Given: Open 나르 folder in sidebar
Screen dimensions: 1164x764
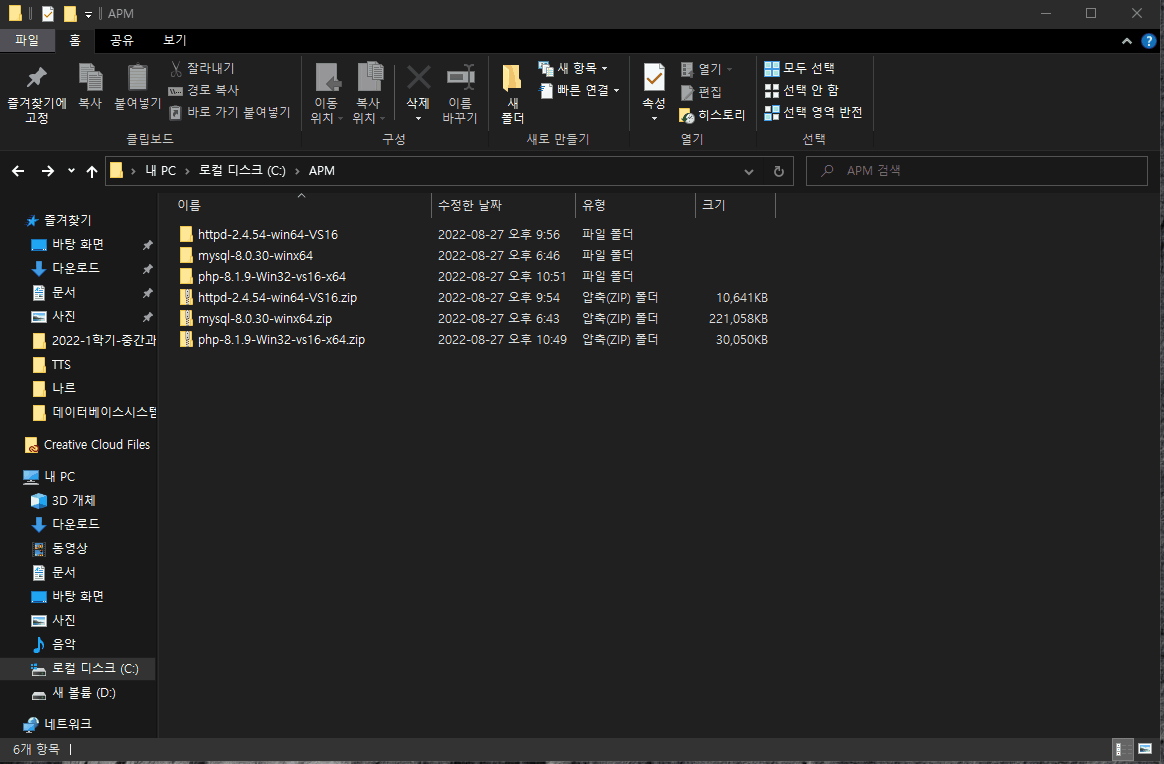Looking at the screenshot, I should point(63,388).
